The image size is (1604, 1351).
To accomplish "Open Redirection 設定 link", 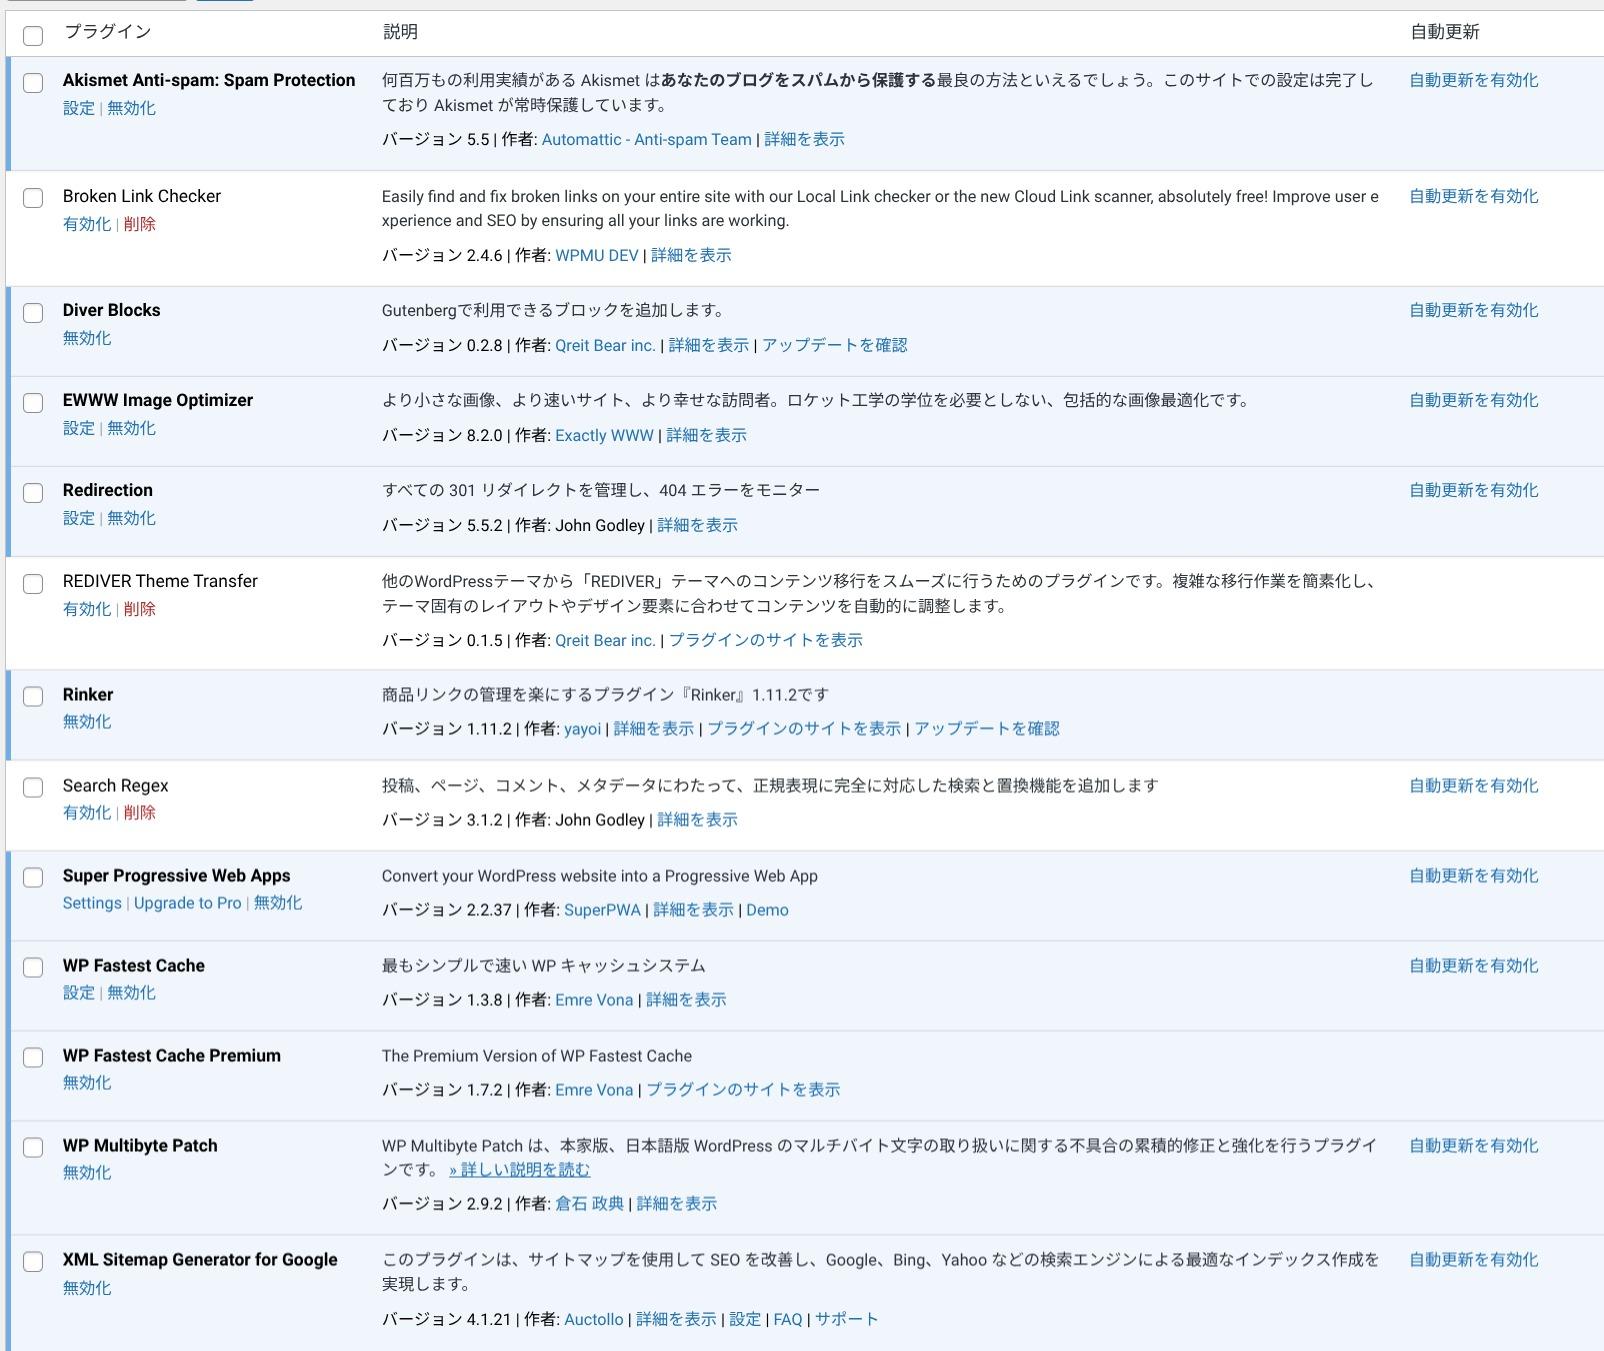I will 79,518.
